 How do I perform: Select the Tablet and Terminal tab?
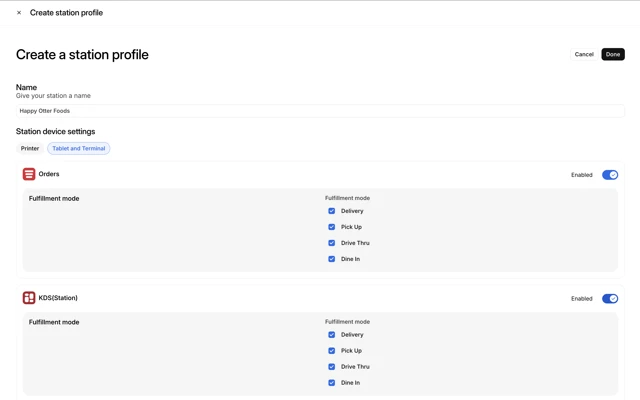[x=79, y=149]
